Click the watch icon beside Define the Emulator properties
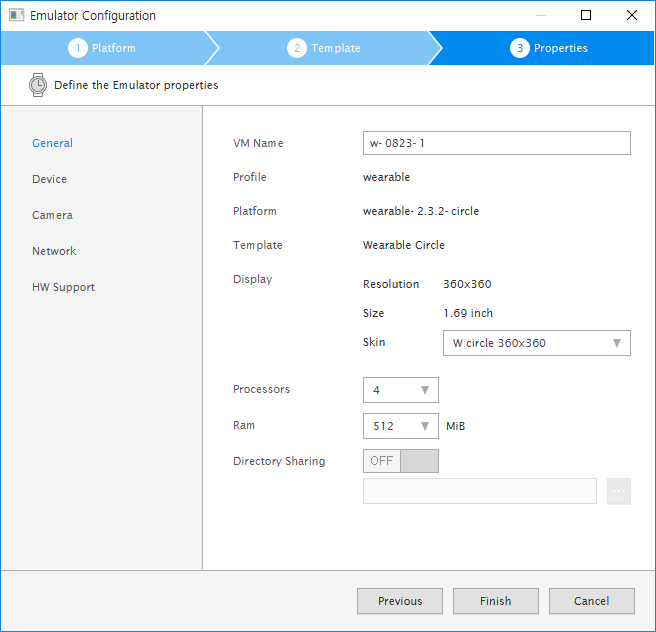The height and width of the screenshot is (632, 656). (38, 85)
